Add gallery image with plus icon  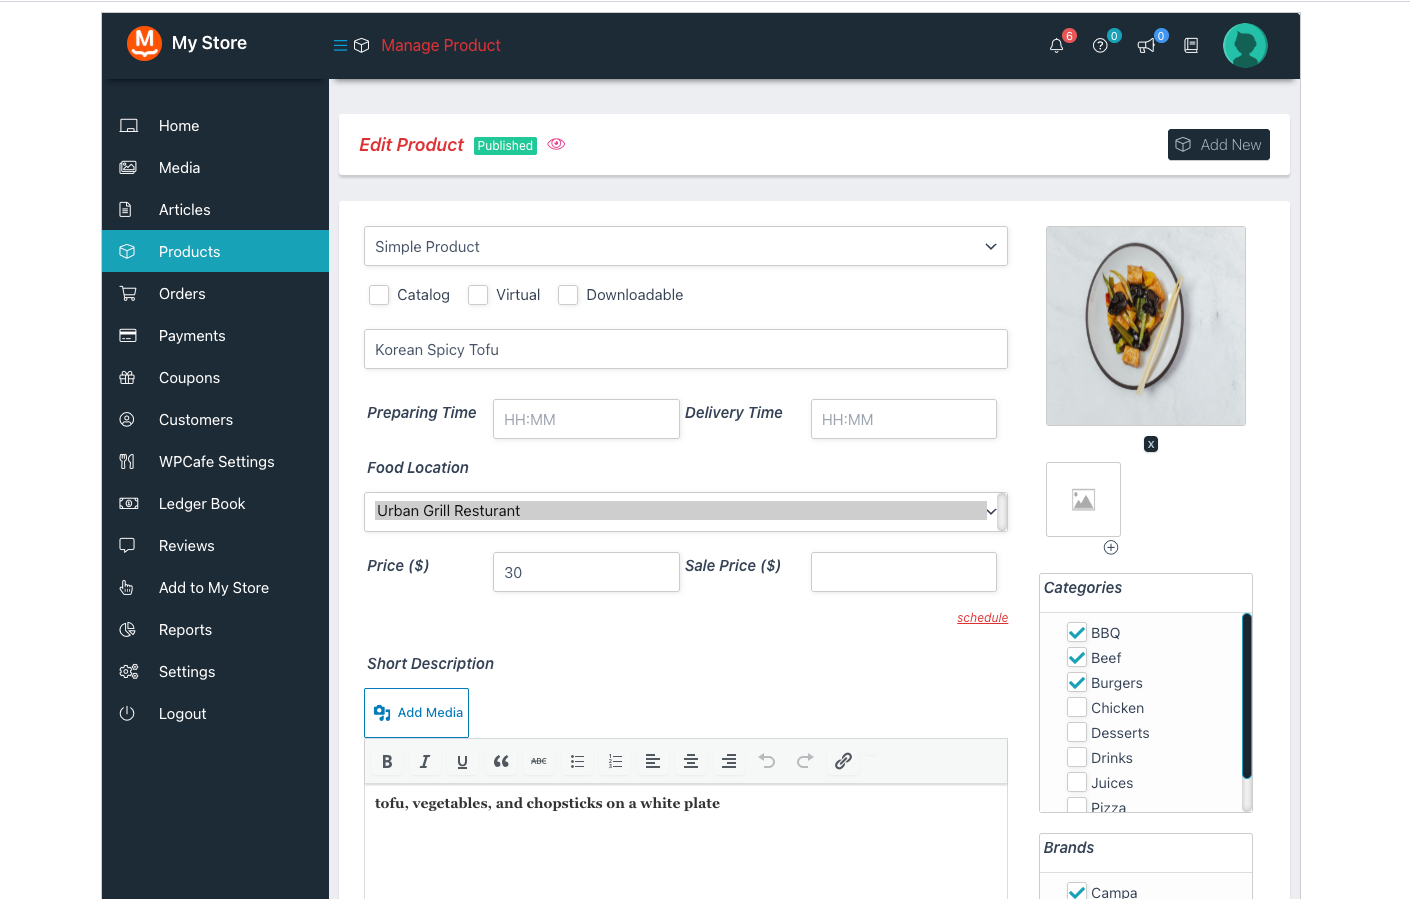point(1111,547)
